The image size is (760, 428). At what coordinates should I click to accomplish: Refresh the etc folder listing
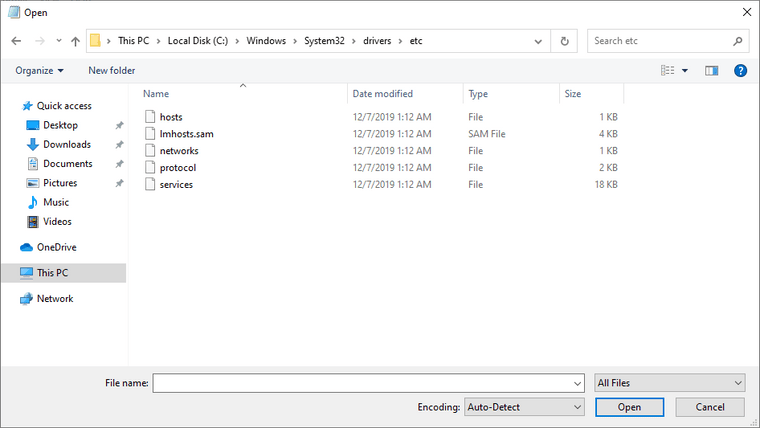[x=564, y=41]
